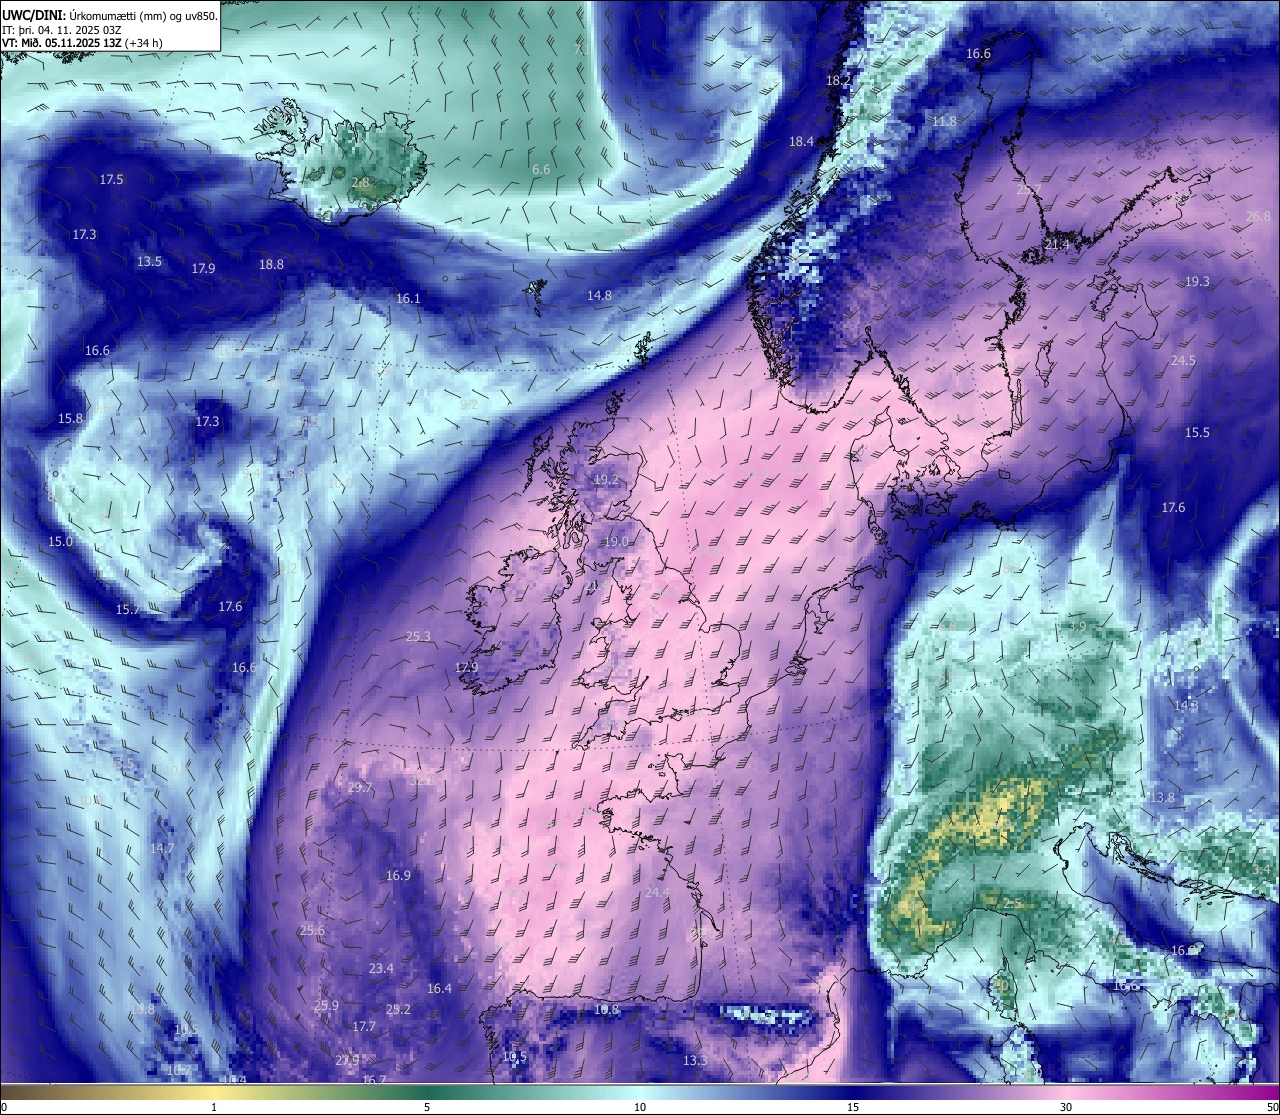Click the 18.8 value on the map
Screen dimensions: 1280x1115
coord(271,265)
